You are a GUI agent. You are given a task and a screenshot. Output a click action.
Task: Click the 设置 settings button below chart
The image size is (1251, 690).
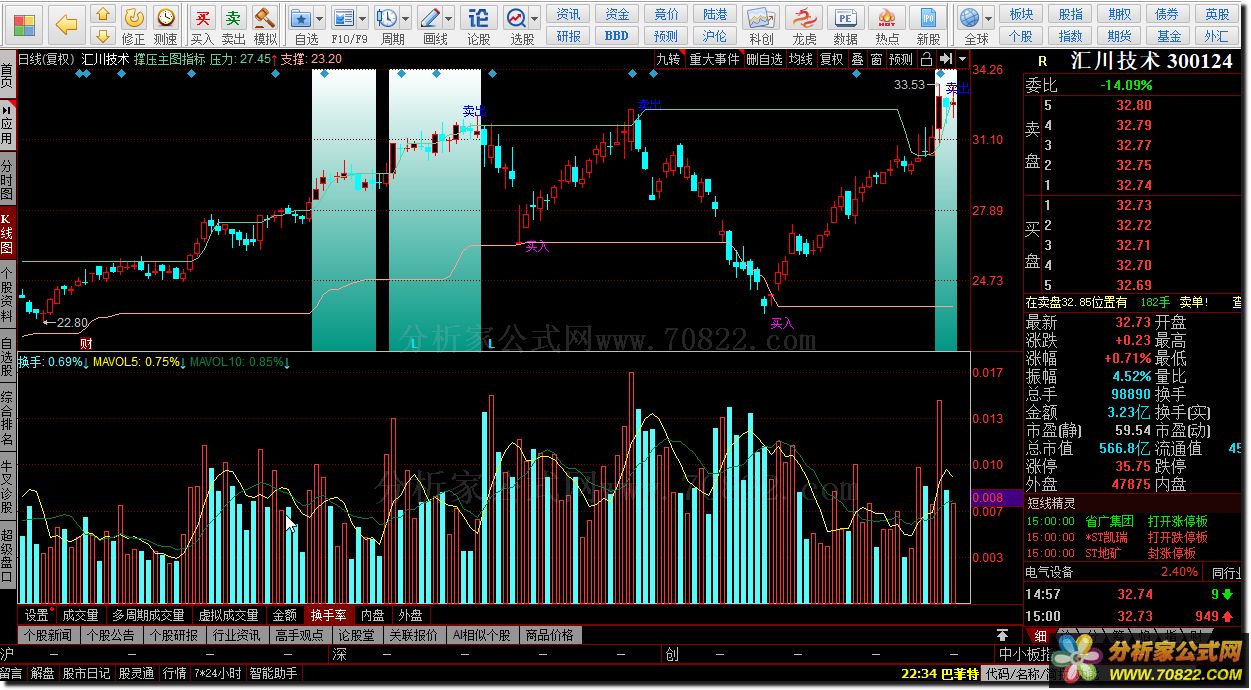(x=37, y=615)
